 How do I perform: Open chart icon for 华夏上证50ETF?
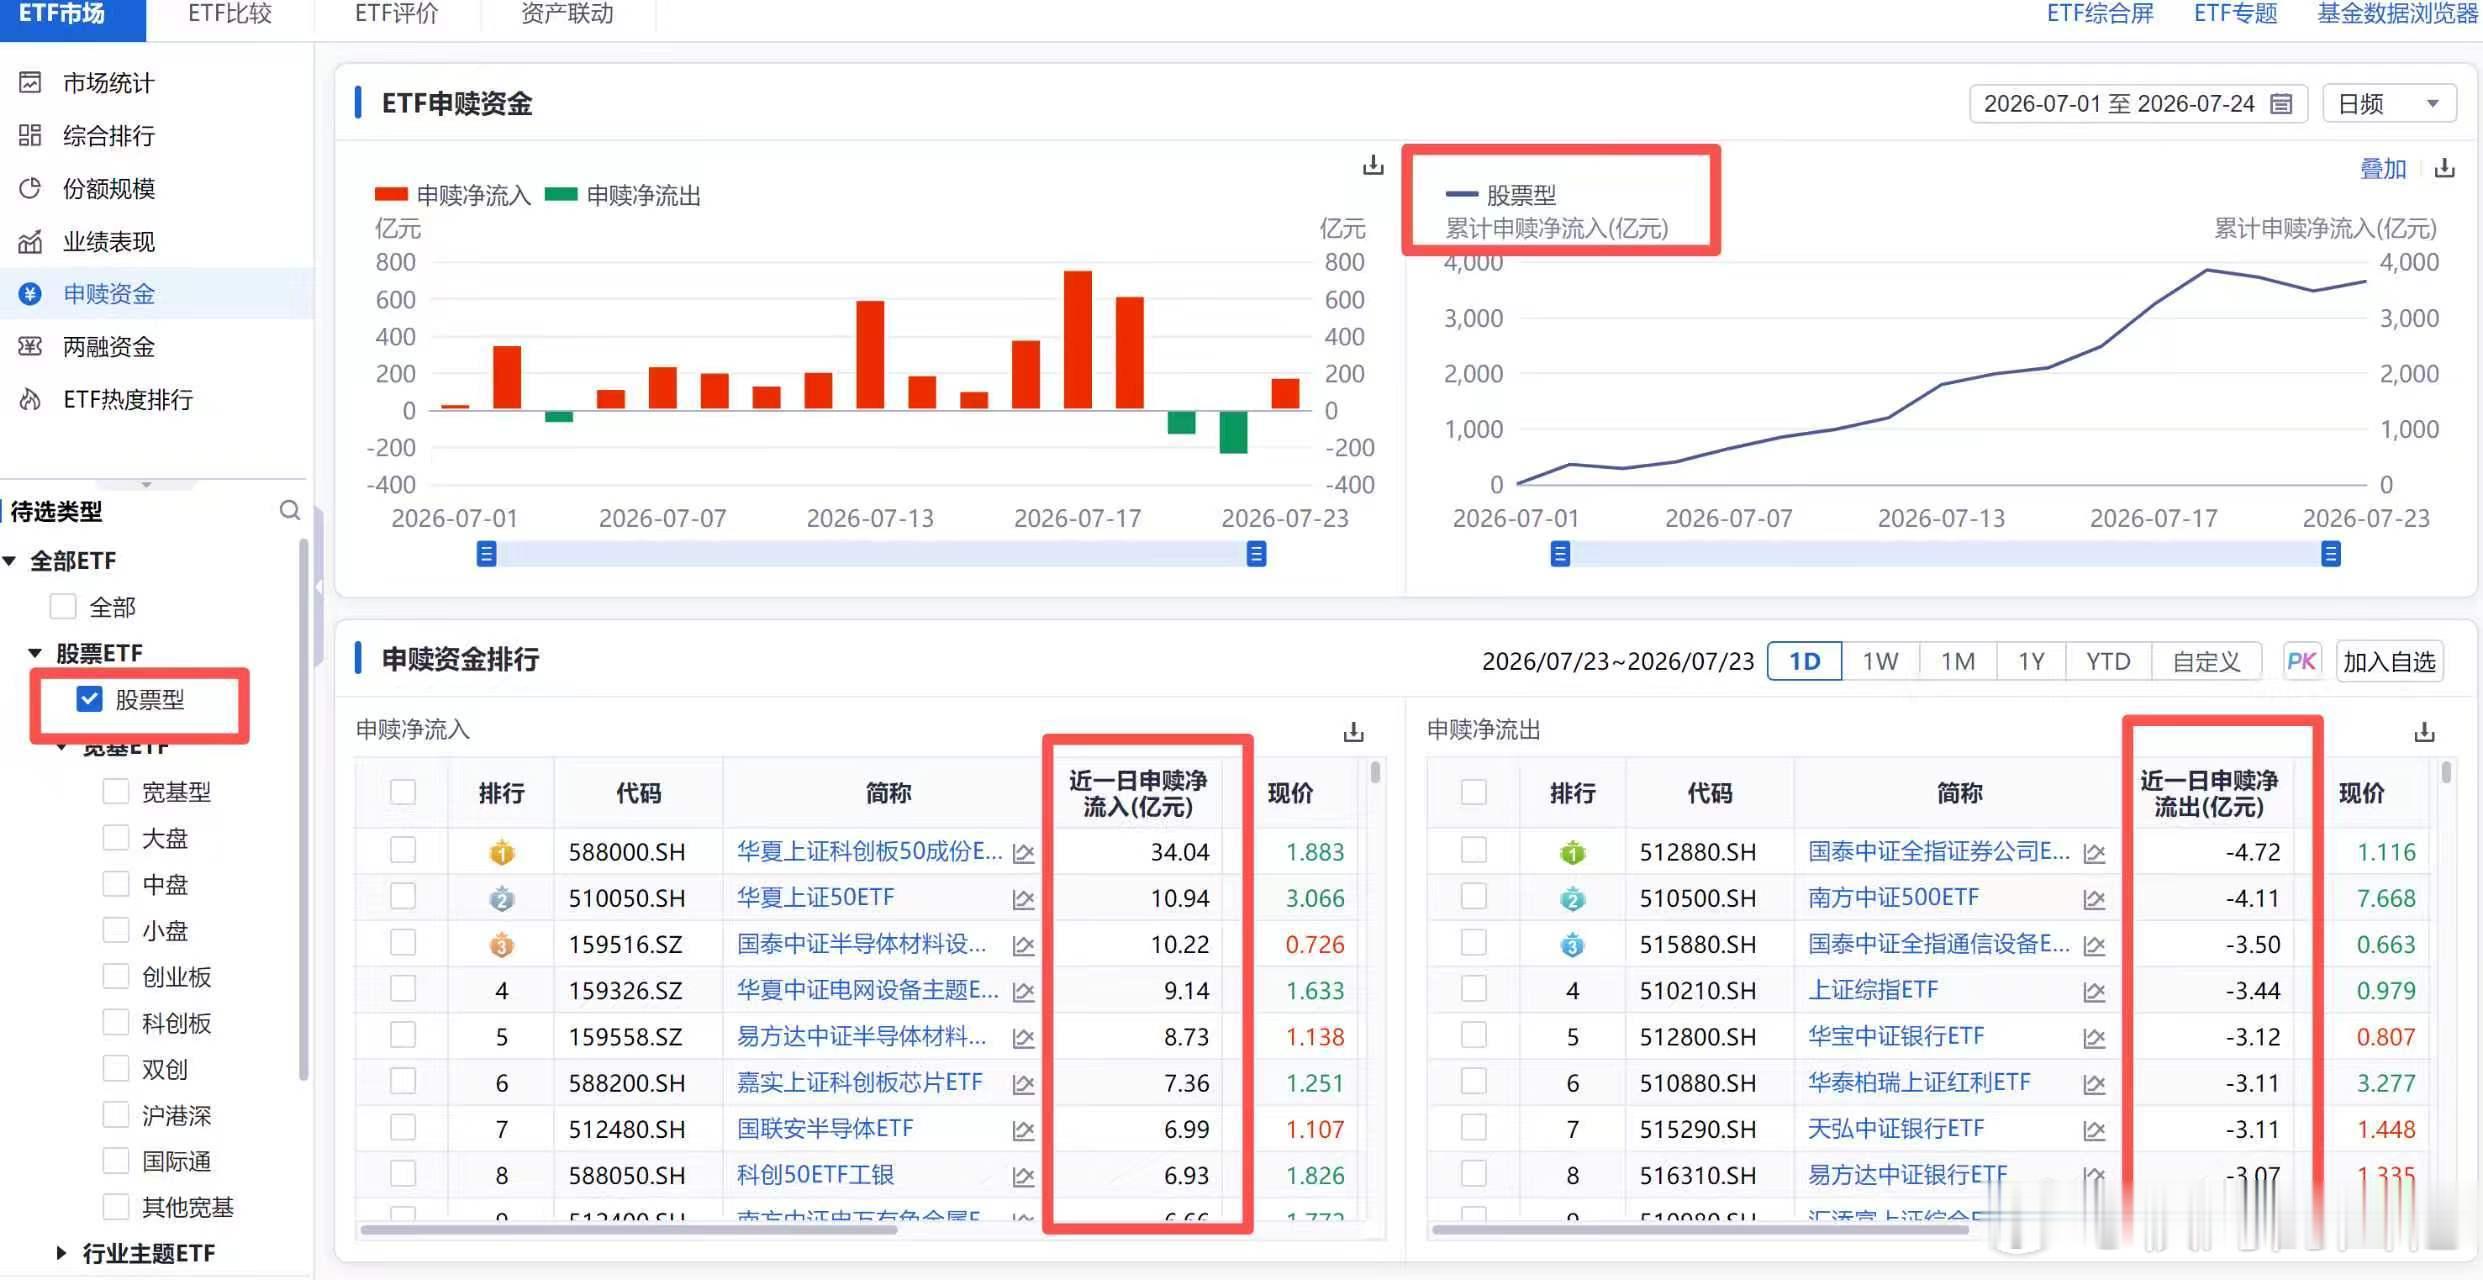[1023, 899]
